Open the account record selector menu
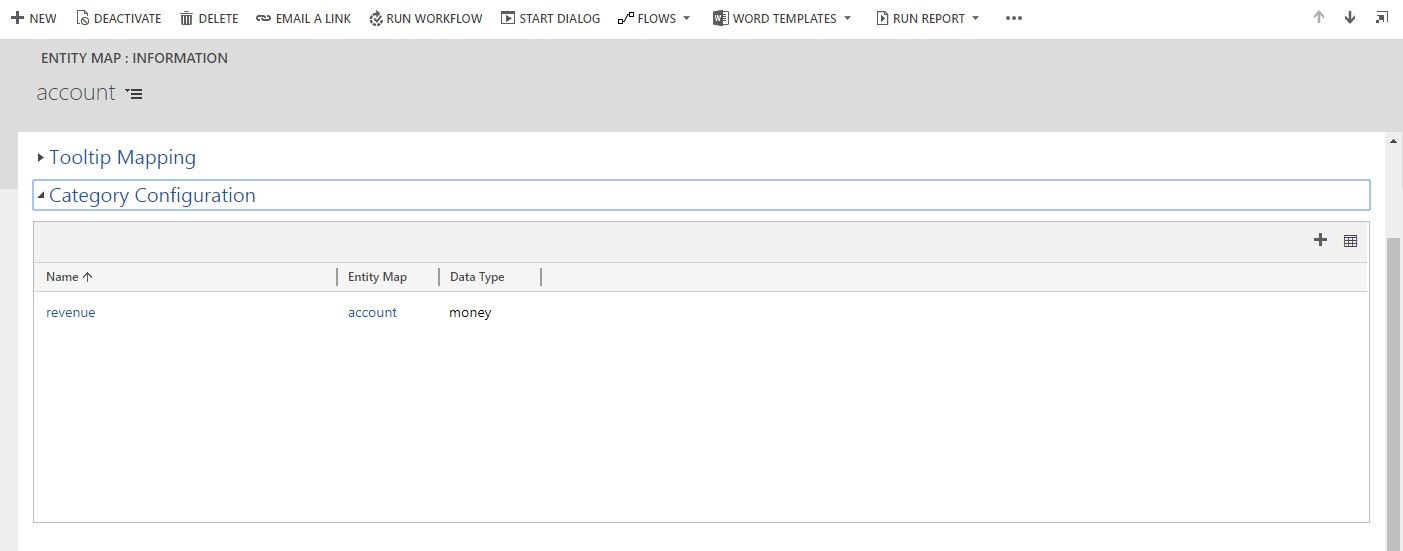The width and height of the screenshot is (1403, 551). point(134,94)
